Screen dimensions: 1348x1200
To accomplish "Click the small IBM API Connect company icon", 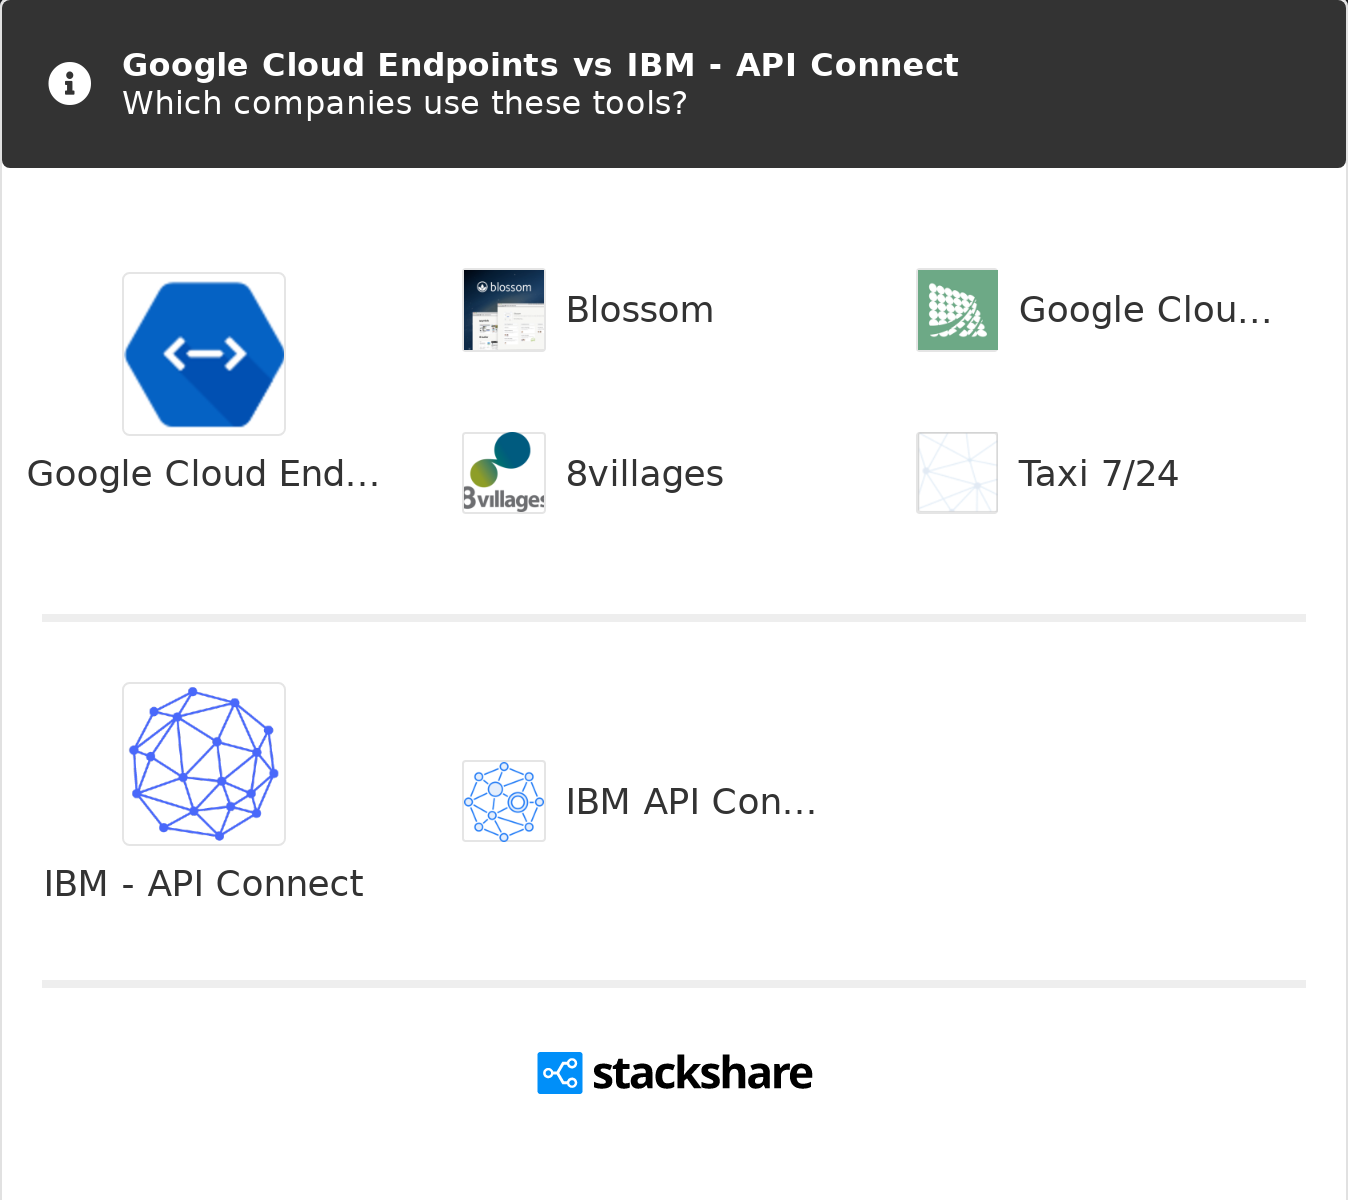I will (504, 801).
